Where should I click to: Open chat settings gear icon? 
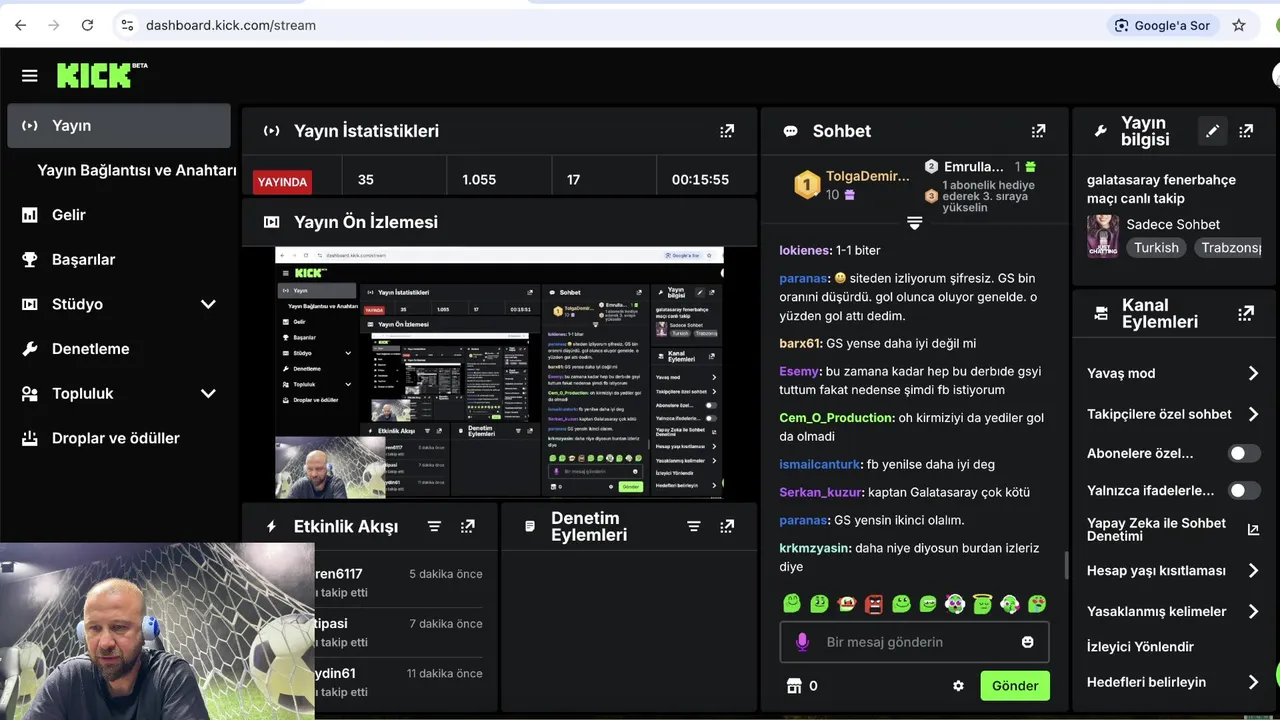point(958,686)
